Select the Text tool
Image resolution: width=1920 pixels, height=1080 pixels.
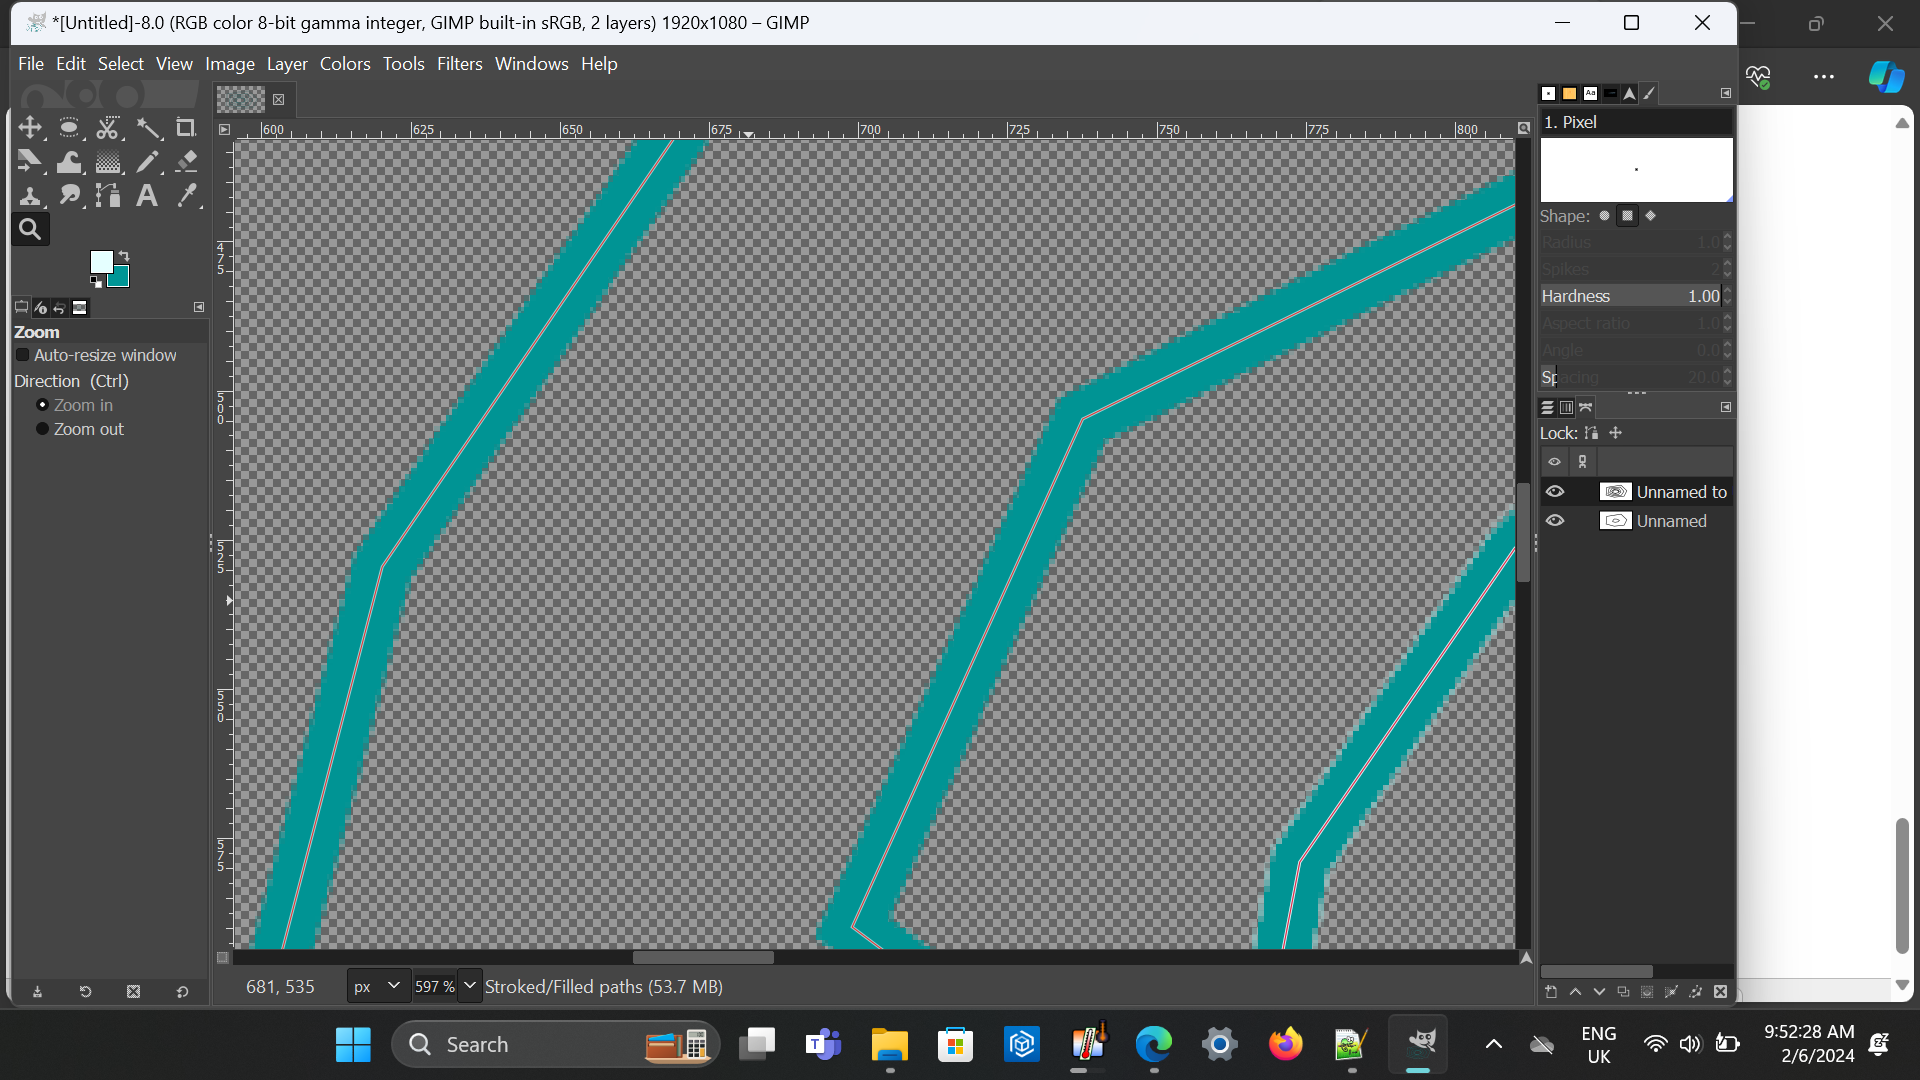(147, 196)
